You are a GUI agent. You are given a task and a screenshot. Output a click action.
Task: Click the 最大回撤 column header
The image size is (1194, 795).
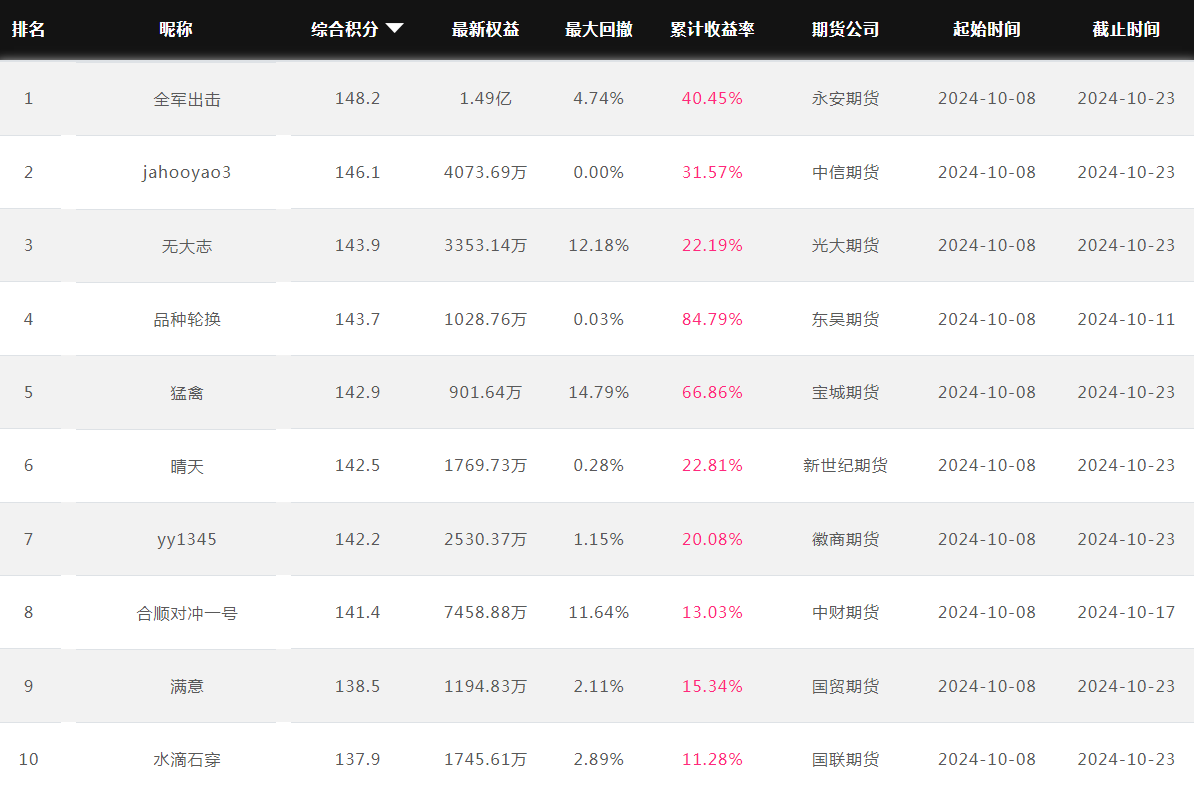pos(599,30)
